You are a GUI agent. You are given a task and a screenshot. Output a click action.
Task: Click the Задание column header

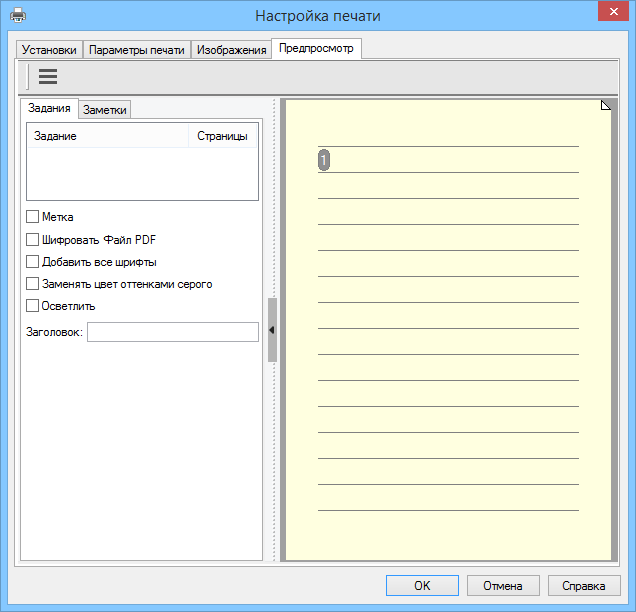108,136
